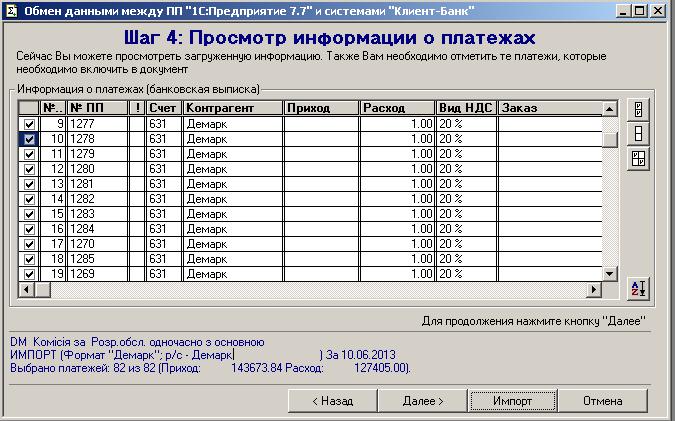Click the 'Вид НДС' column header
The height and width of the screenshot is (421, 675).
(467, 108)
